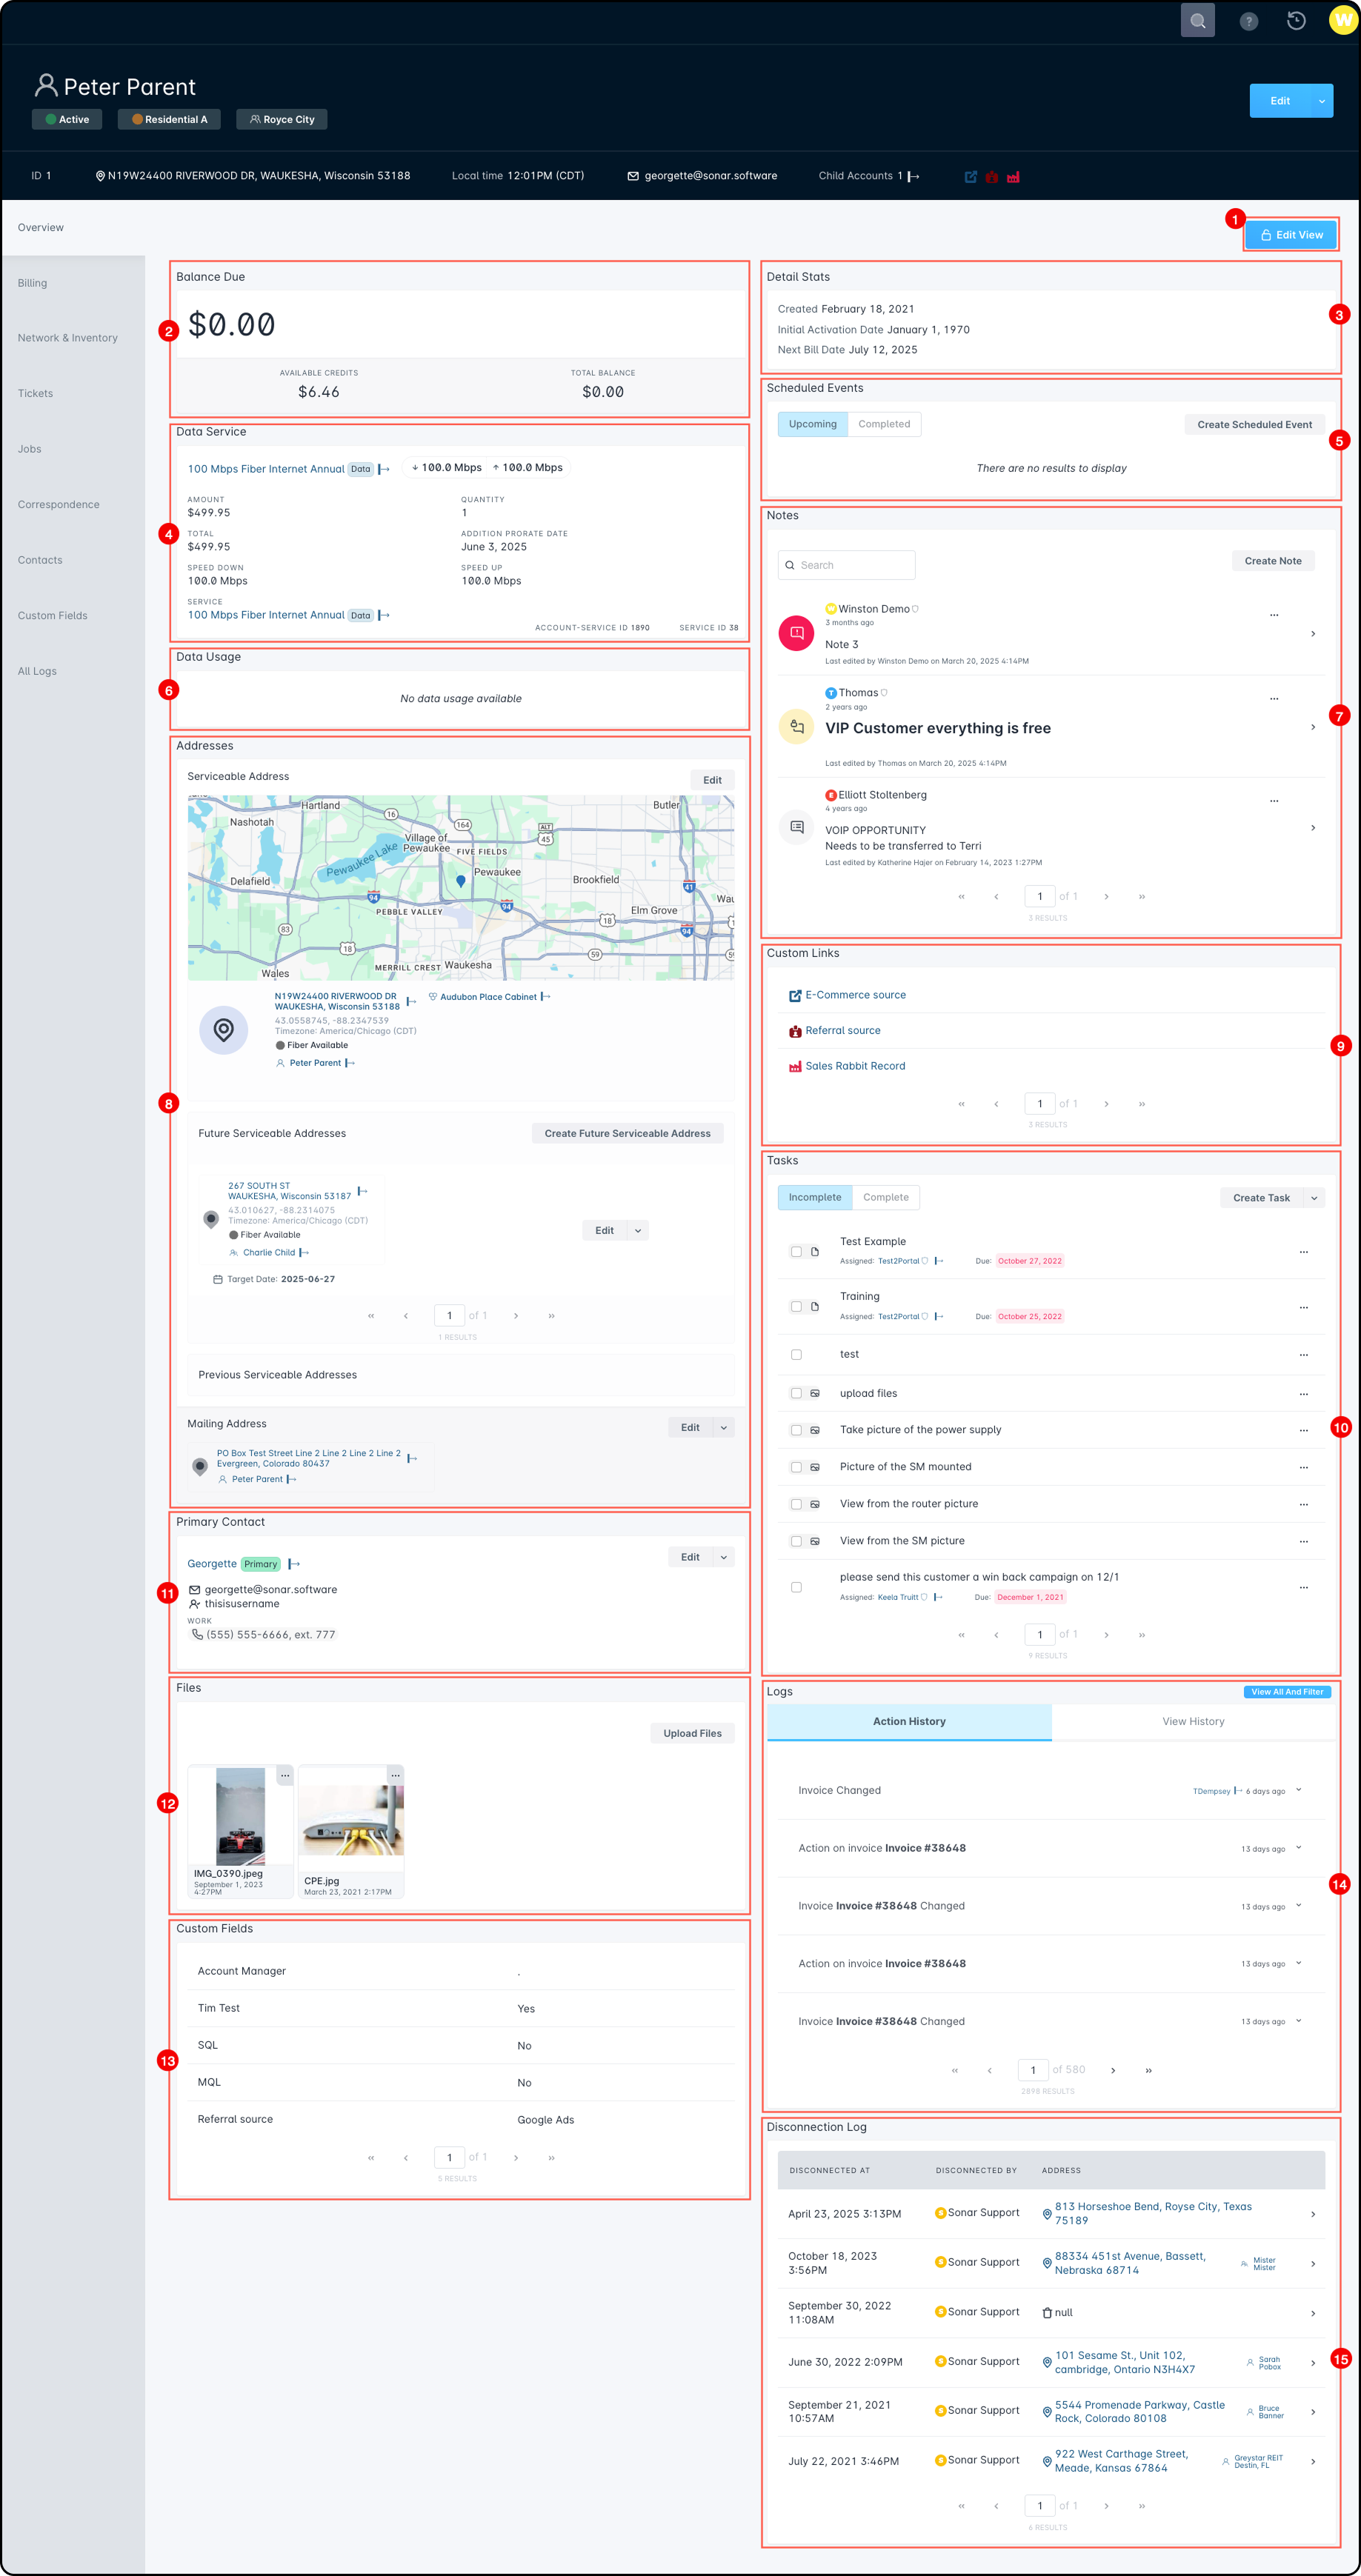Viewport: 1361px width, 2576px height.
Task: Click the Serviceable Address map
Action: [x=461, y=888]
